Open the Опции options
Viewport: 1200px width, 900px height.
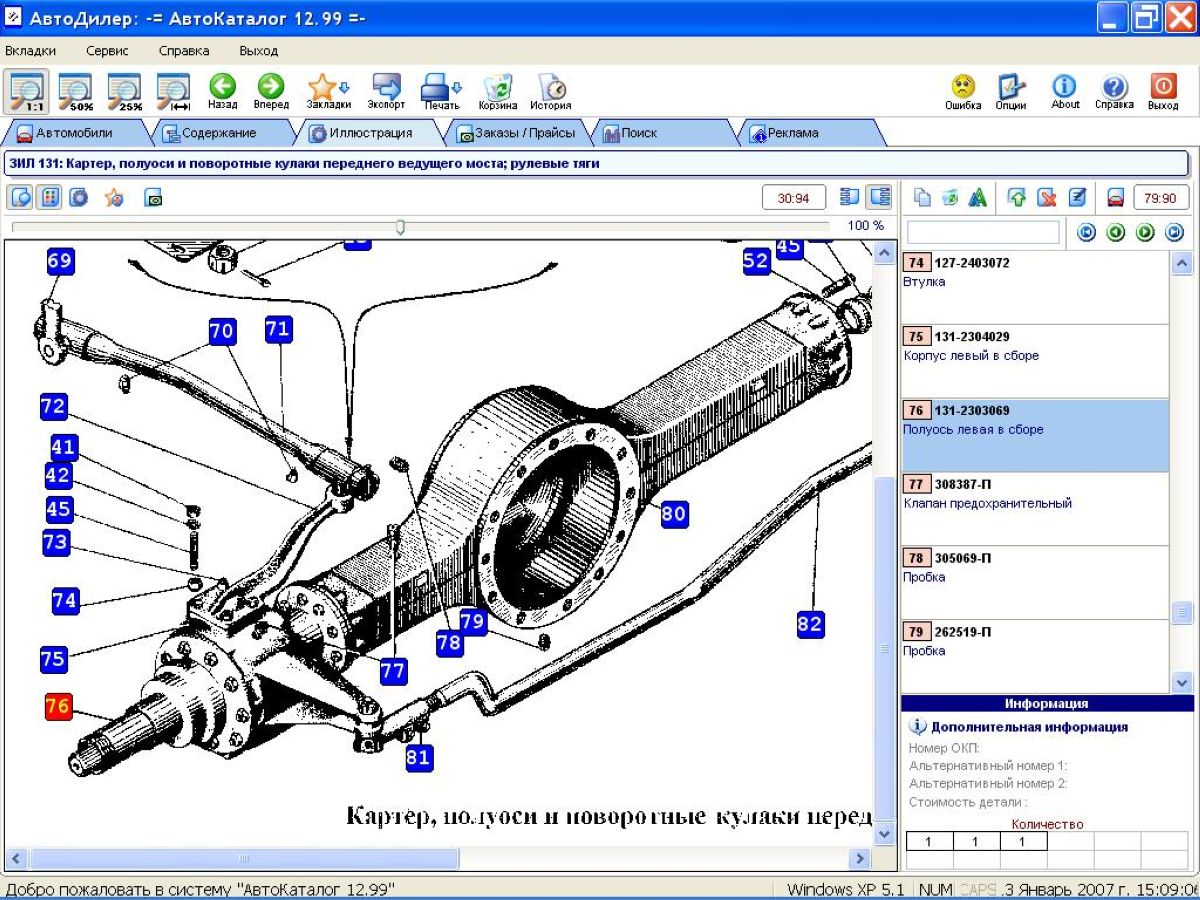[x=1011, y=92]
